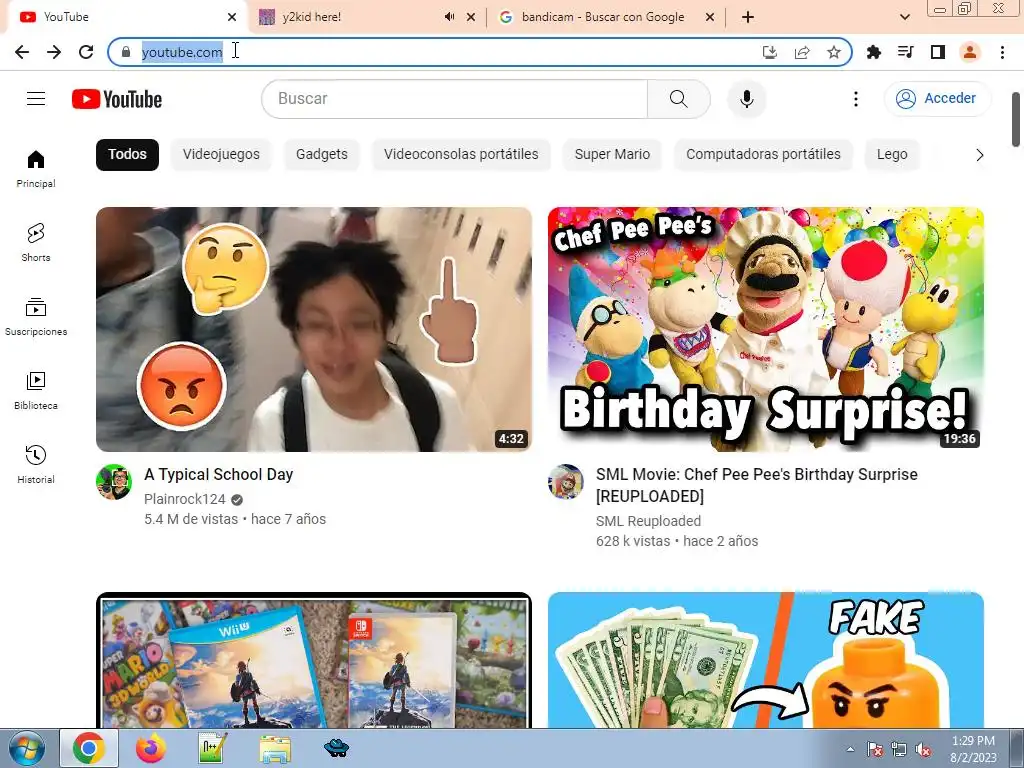Viewport: 1024px width, 768px height.
Task: Show next category chips arrow
Action: coord(979,155)
